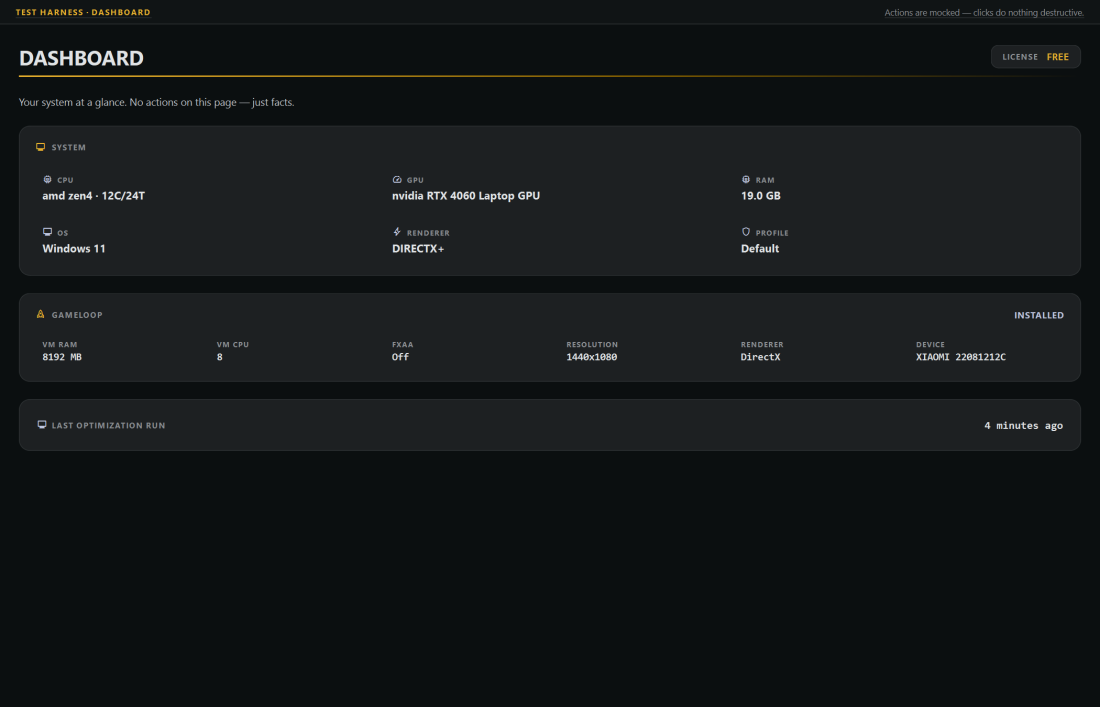Click the 'Actions are mocked' notice
Screen dimensions: 1100x707
point(984,13)
